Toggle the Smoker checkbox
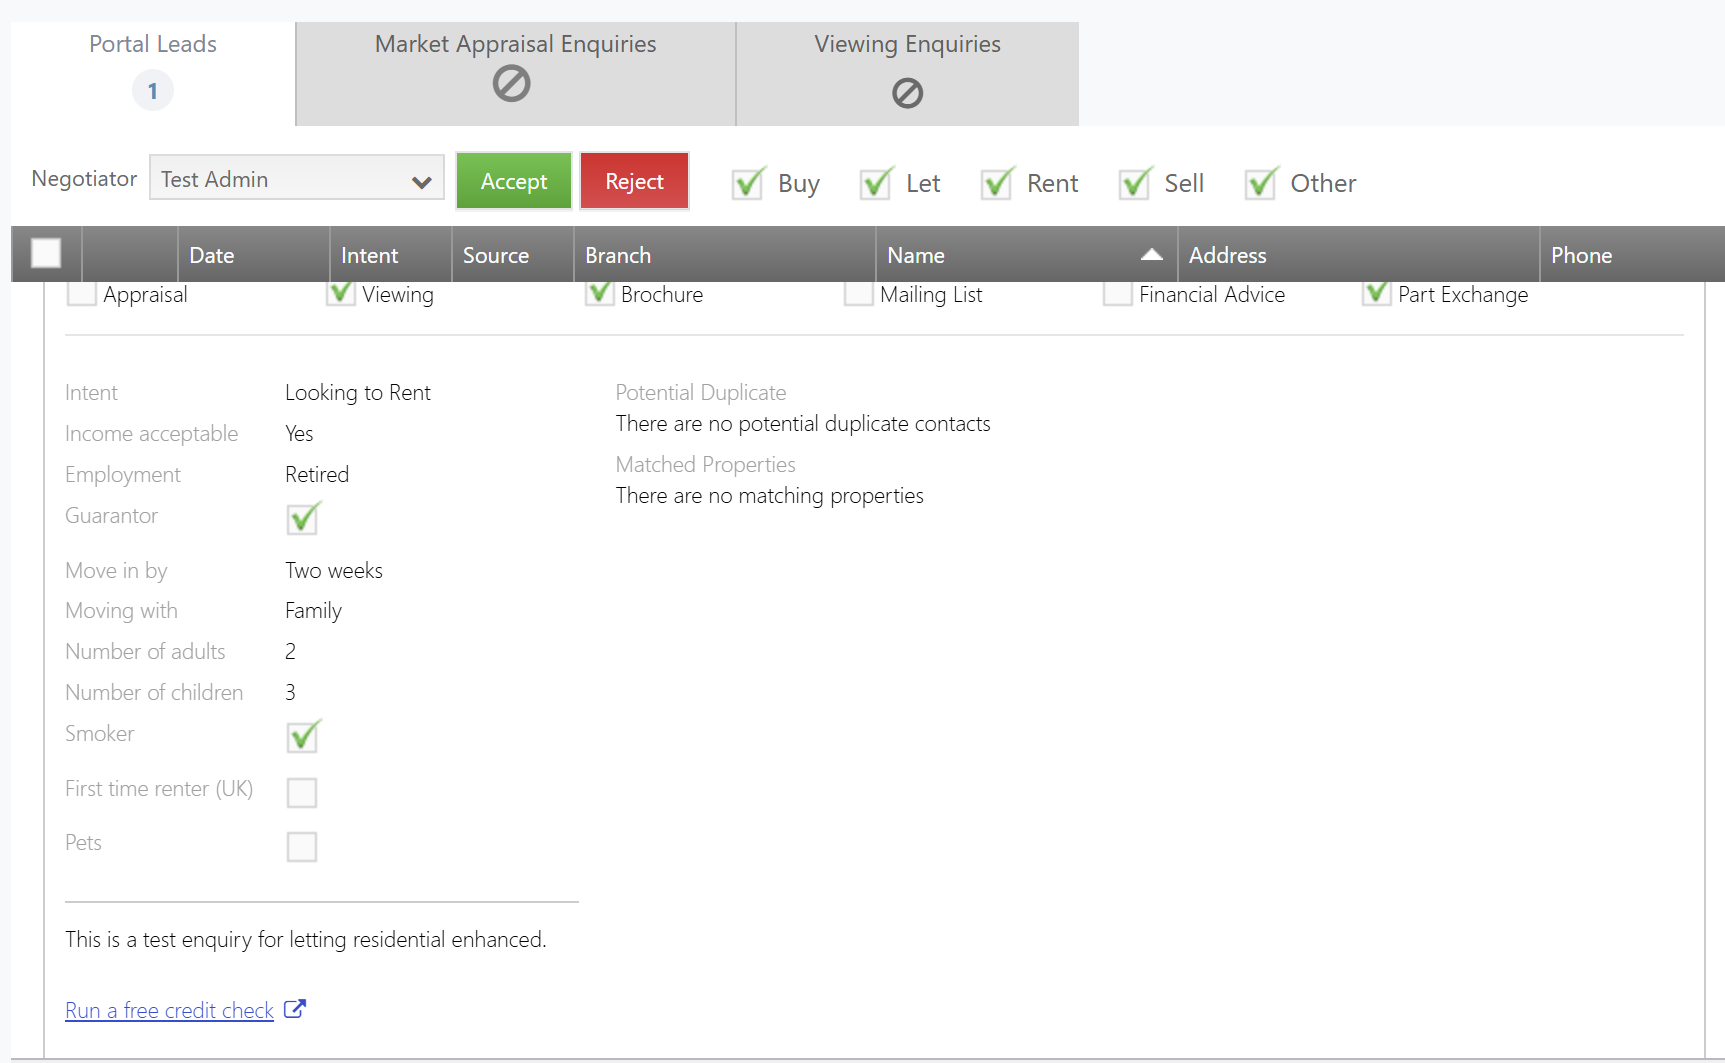This screenshot has height=1063, width=1725. 302,736
